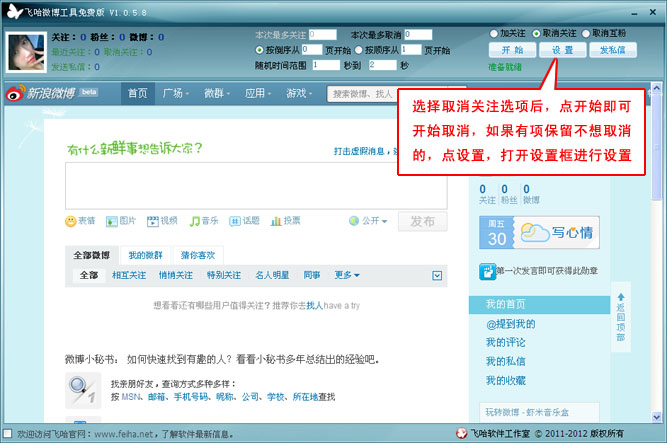This screenshot has height=443, width=667.
Task: Click the calendar date 30 tile
Action: [x=496, y=233]
